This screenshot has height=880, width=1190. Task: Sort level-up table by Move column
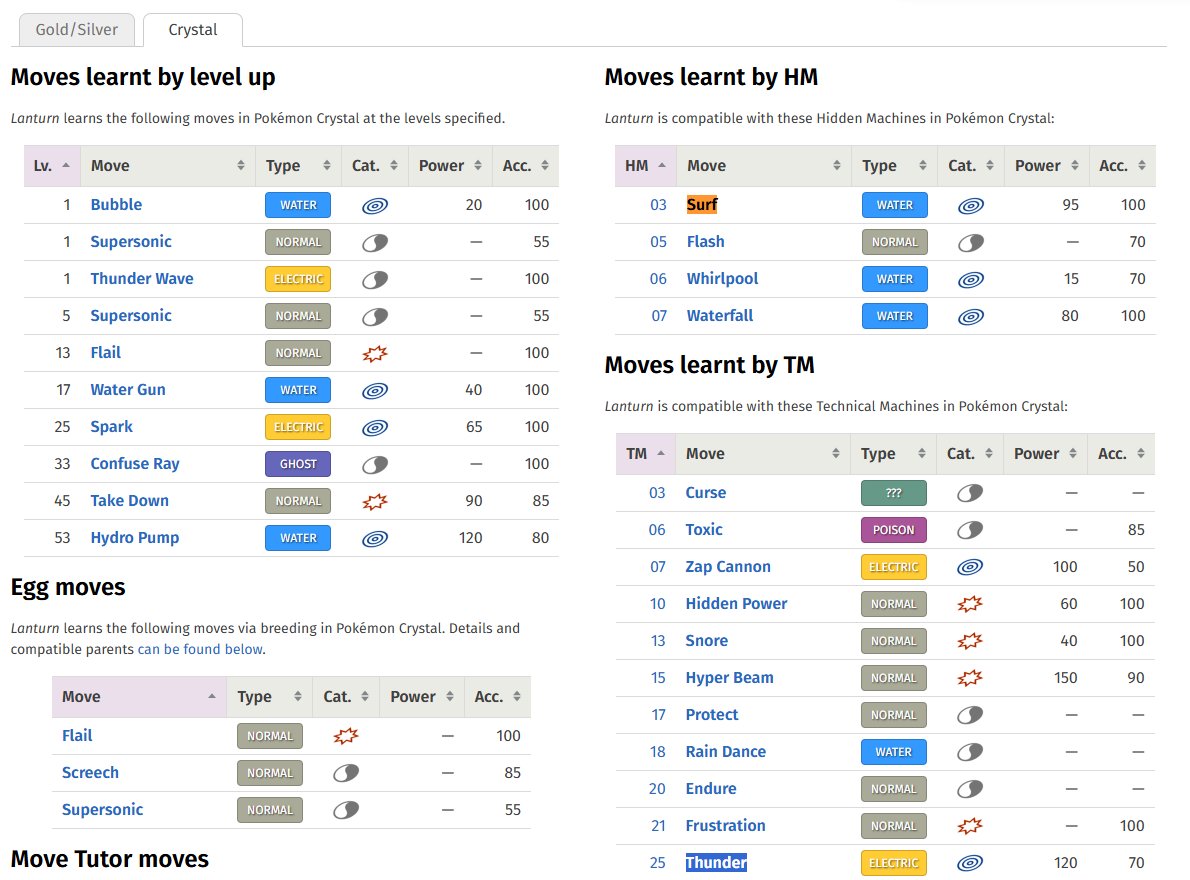tap(168, 165)
